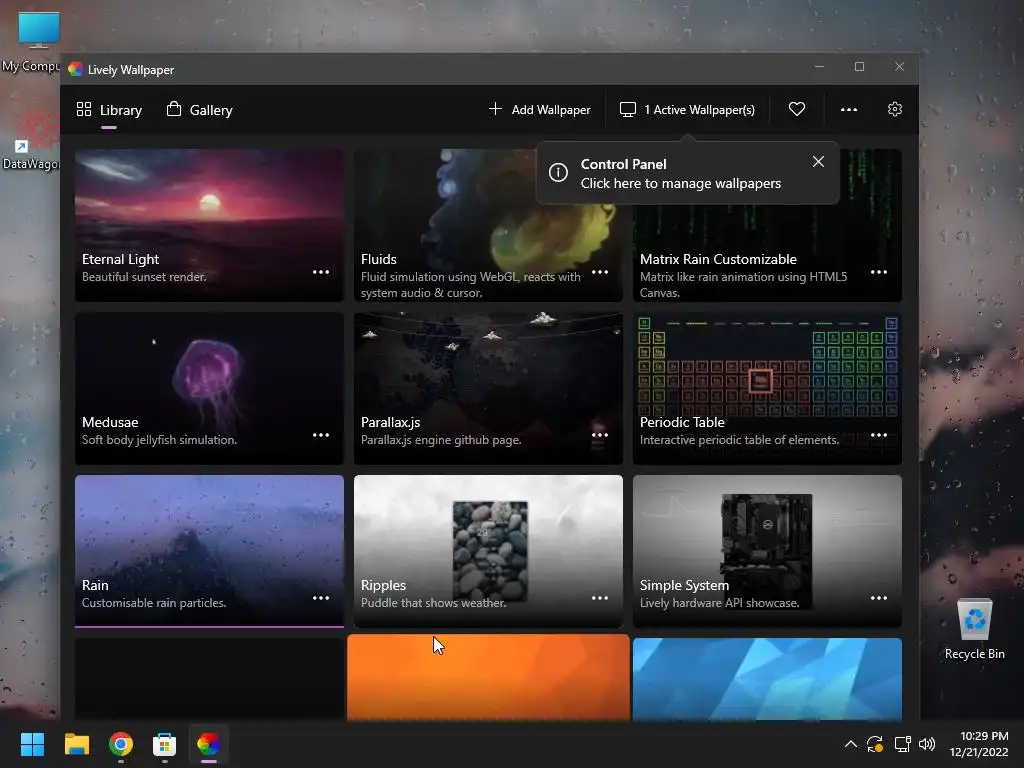This screenshot has height=768, width=1024.
Task: Select the blue polygon wallpaper thumbnail
Action: (767, 679)
